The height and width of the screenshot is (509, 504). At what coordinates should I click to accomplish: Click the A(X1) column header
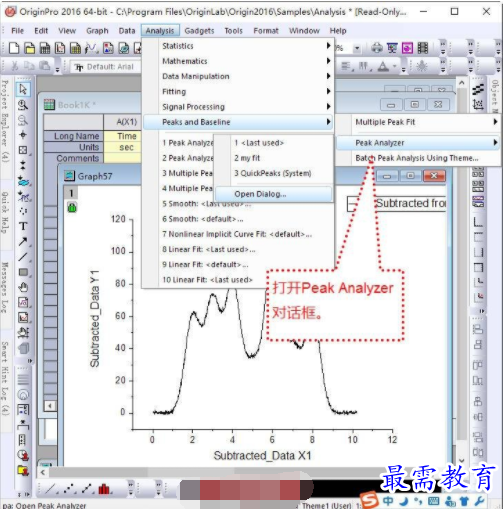(x=123, y=122)
